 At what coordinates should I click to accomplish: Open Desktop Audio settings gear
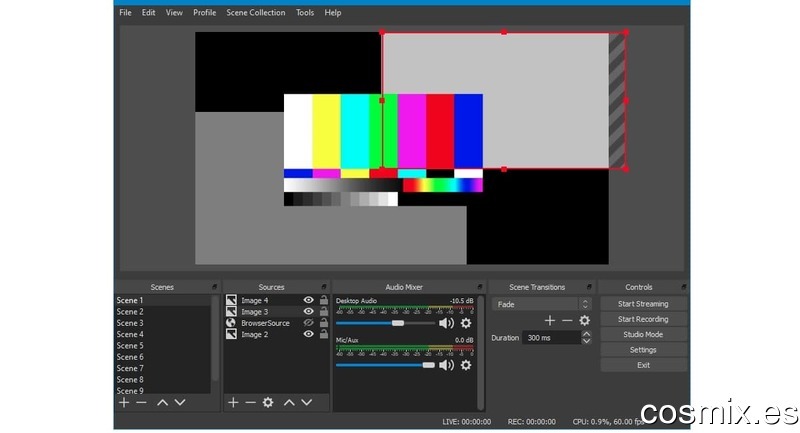[x=466, y=323]
